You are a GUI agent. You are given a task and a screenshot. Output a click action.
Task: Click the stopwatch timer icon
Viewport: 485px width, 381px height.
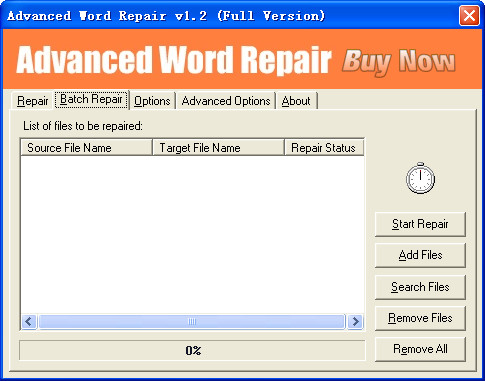(420, 178)
